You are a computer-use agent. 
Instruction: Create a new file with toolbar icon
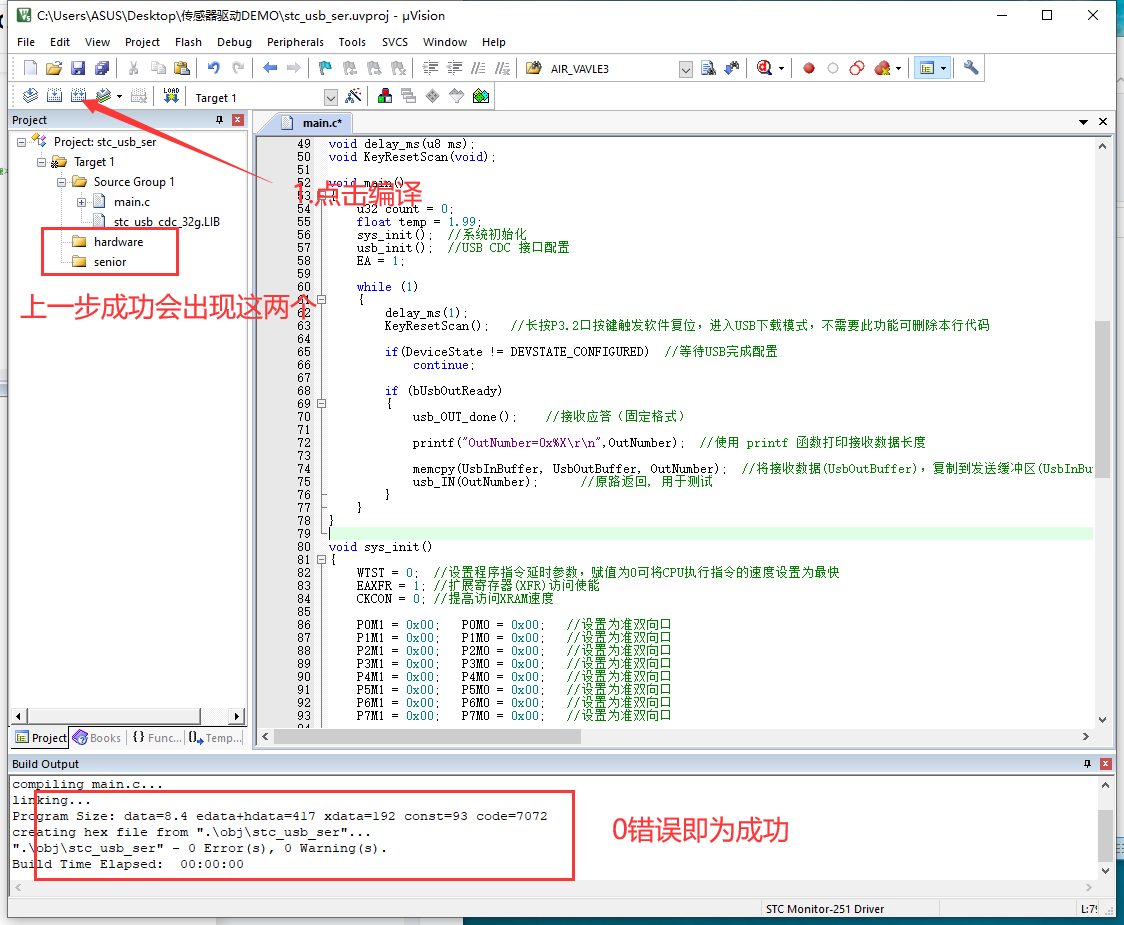point(30,68)
